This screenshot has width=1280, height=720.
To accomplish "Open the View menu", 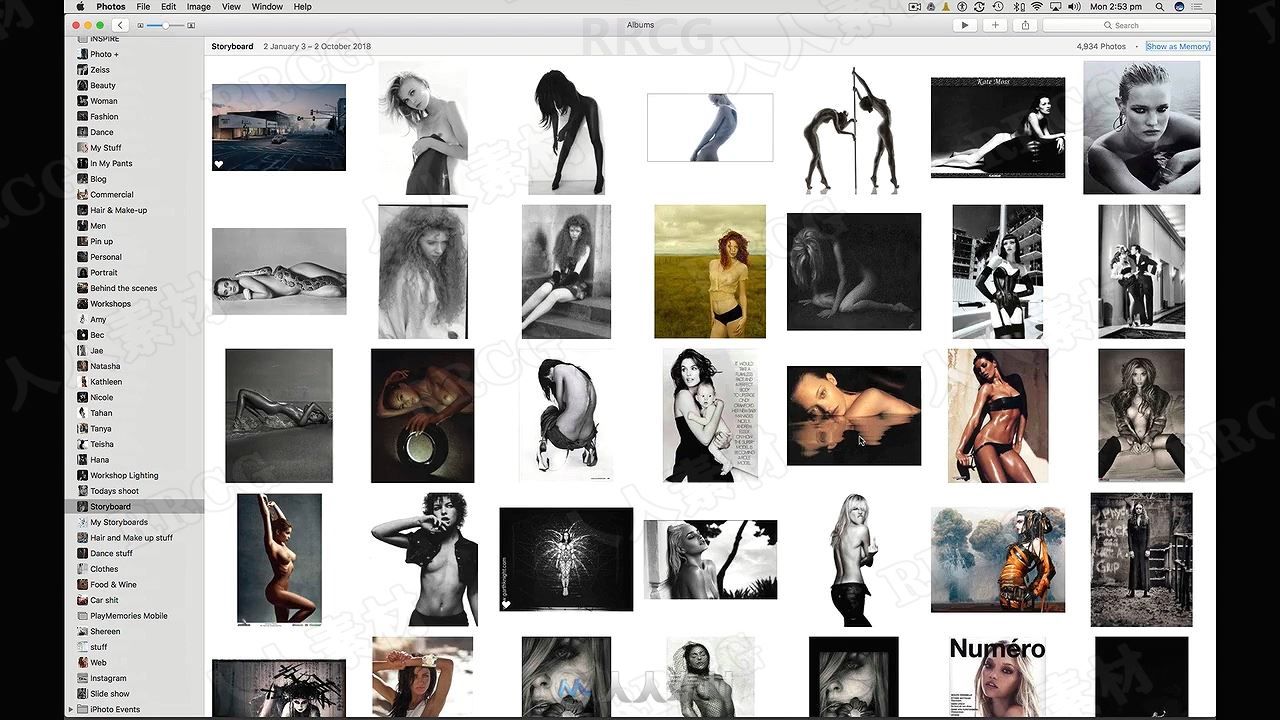I will (231, 7).
